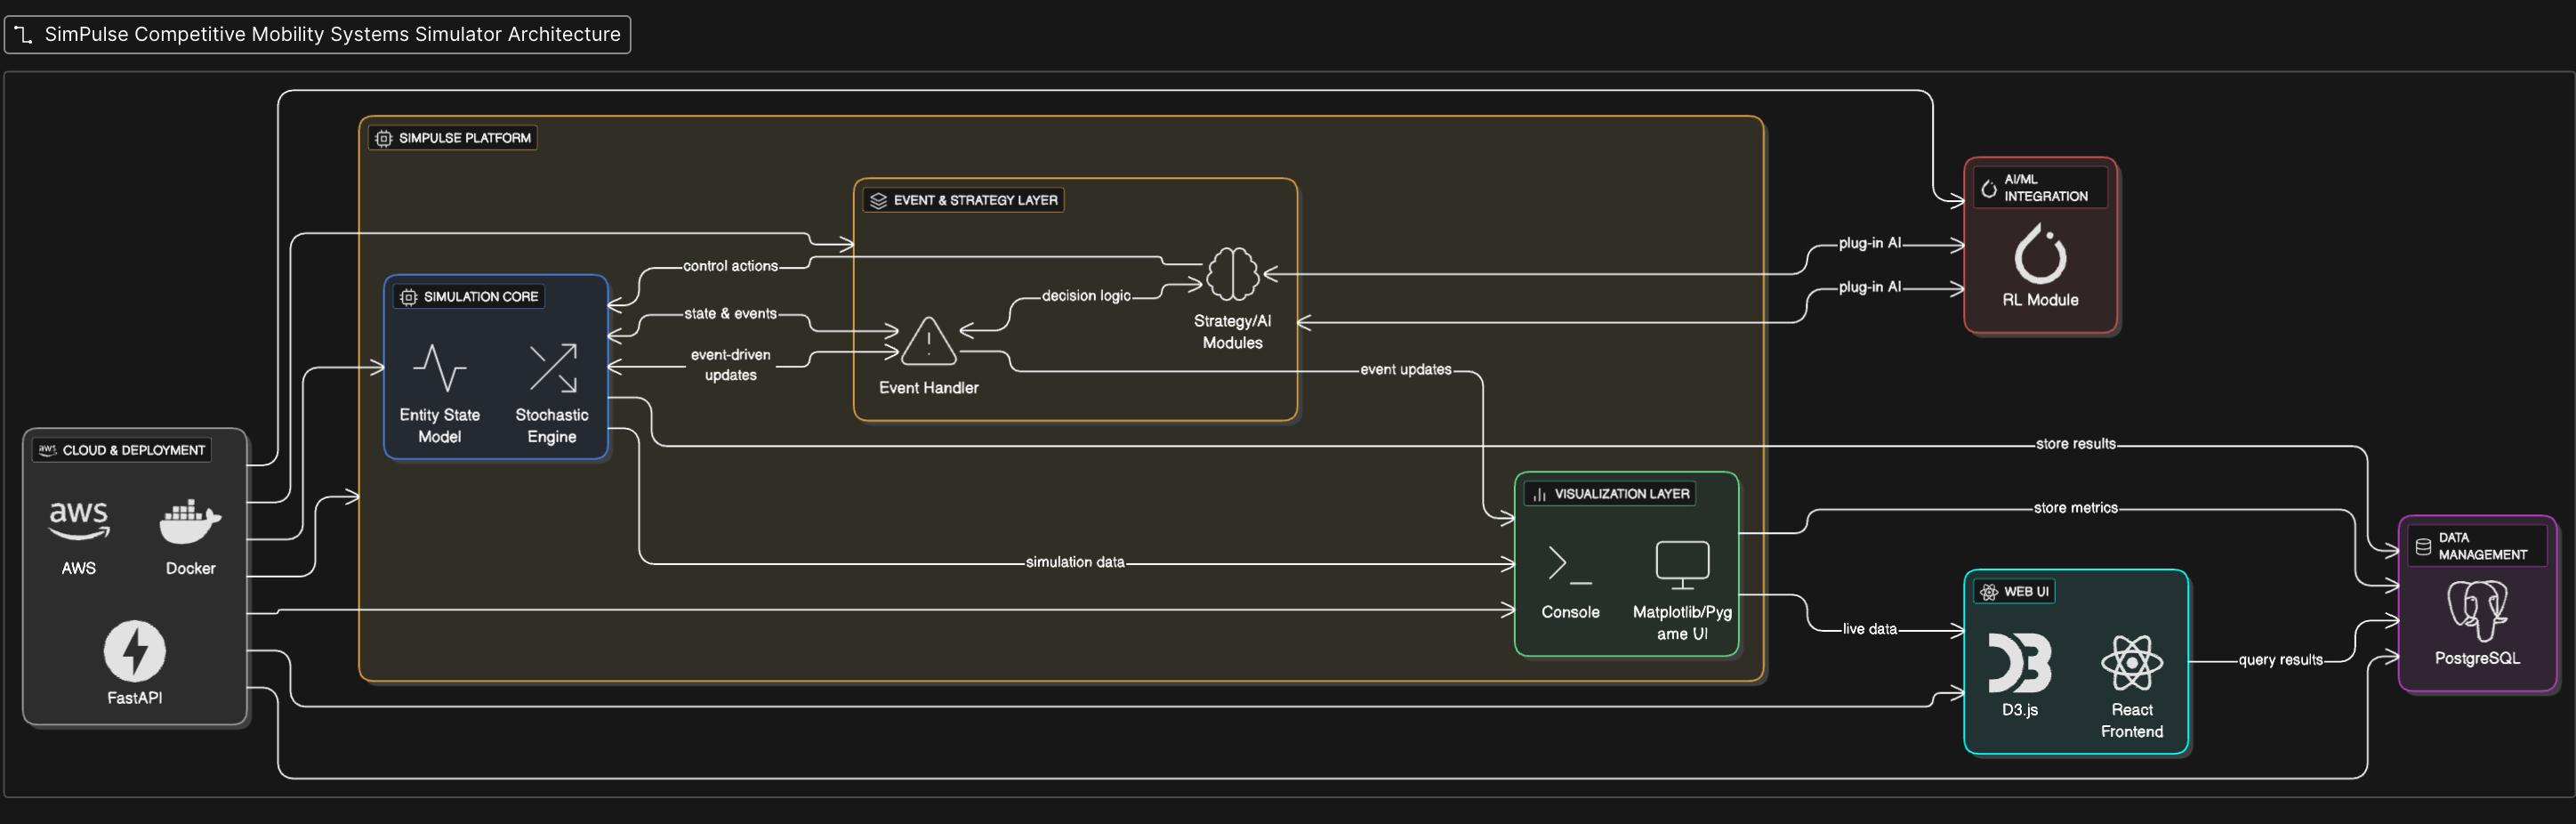
Task: Select the 'Strategy/AI Modules' node caption
Action: coord(1232,332)
